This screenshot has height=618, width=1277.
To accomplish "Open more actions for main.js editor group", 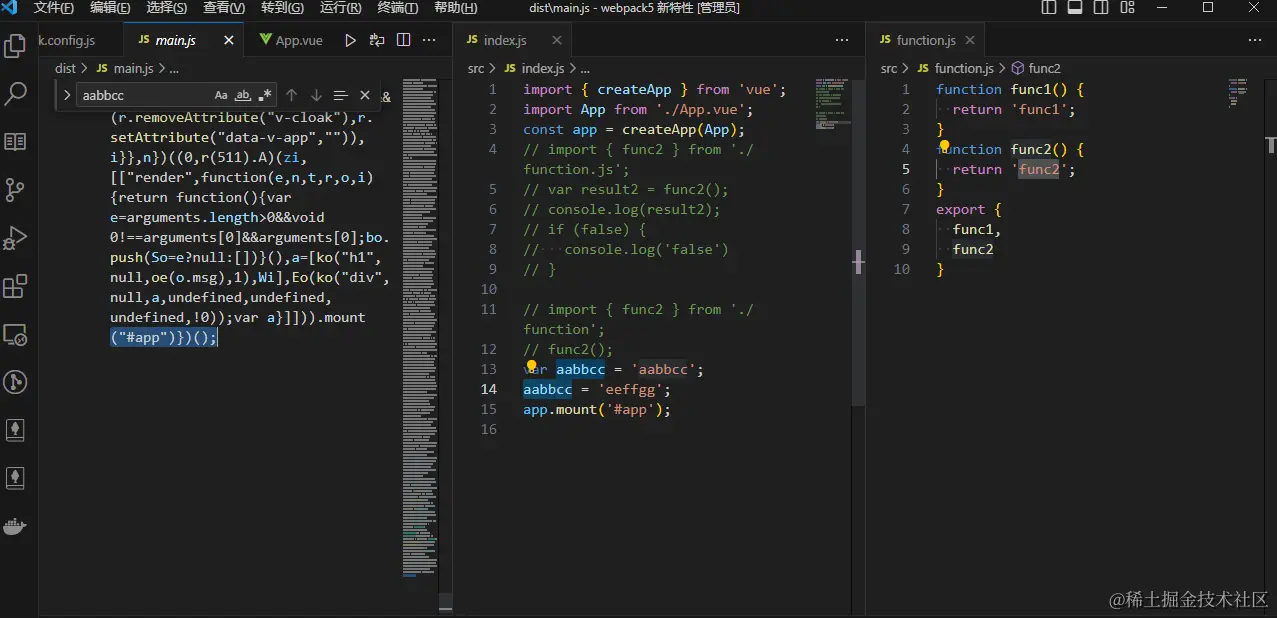I will tap(430, 40).
